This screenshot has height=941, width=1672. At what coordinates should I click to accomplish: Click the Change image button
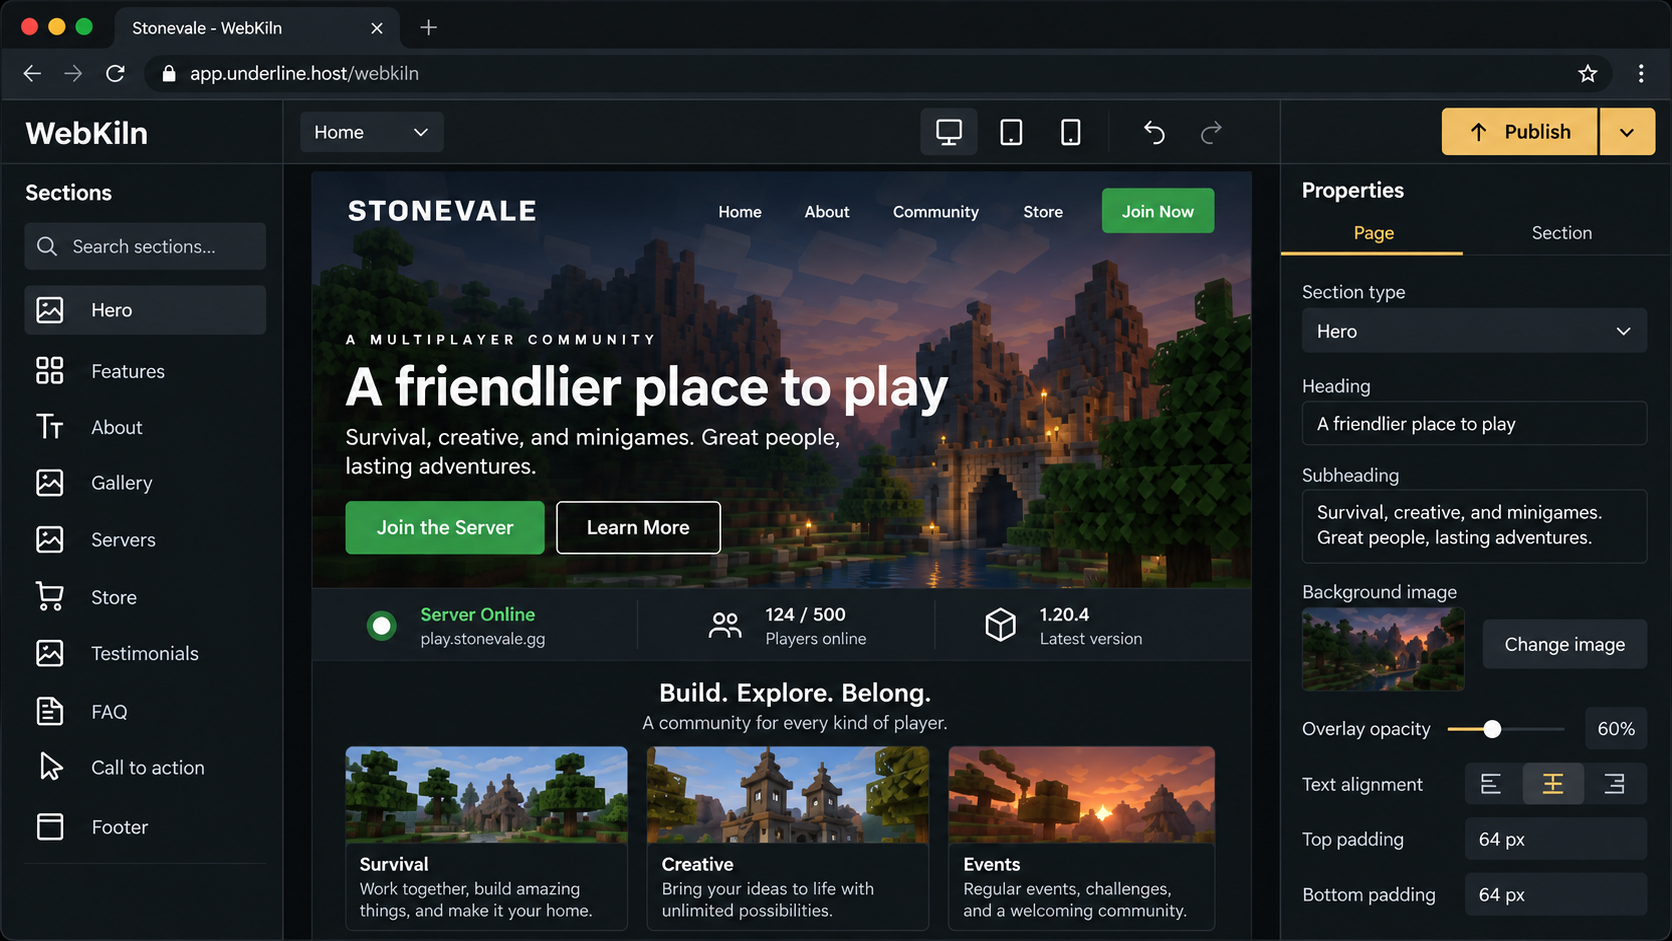pyautogui.click(x=1564, y=645)
